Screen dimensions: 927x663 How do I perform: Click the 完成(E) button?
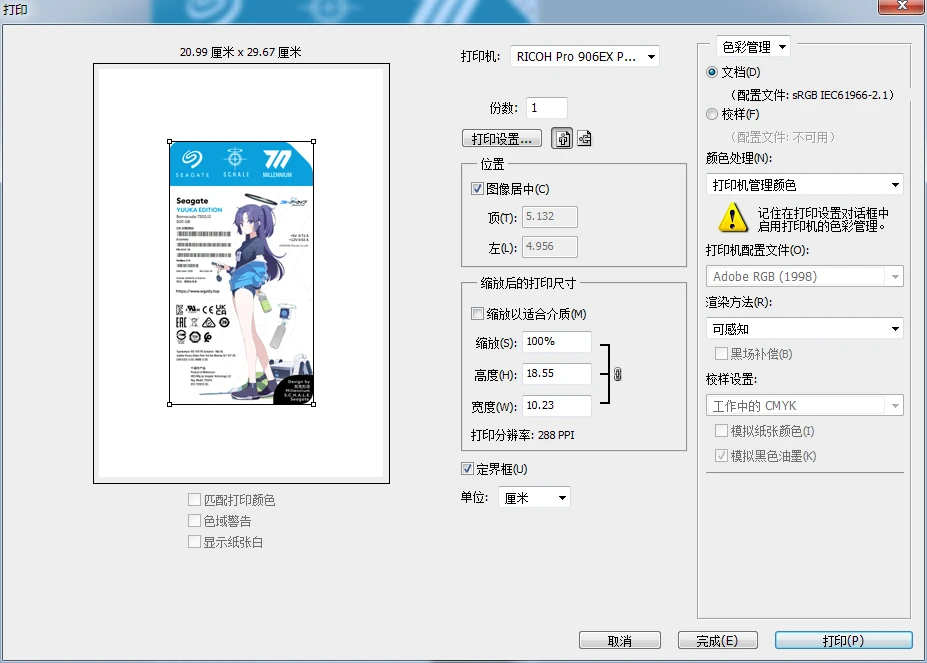[717, 641]
